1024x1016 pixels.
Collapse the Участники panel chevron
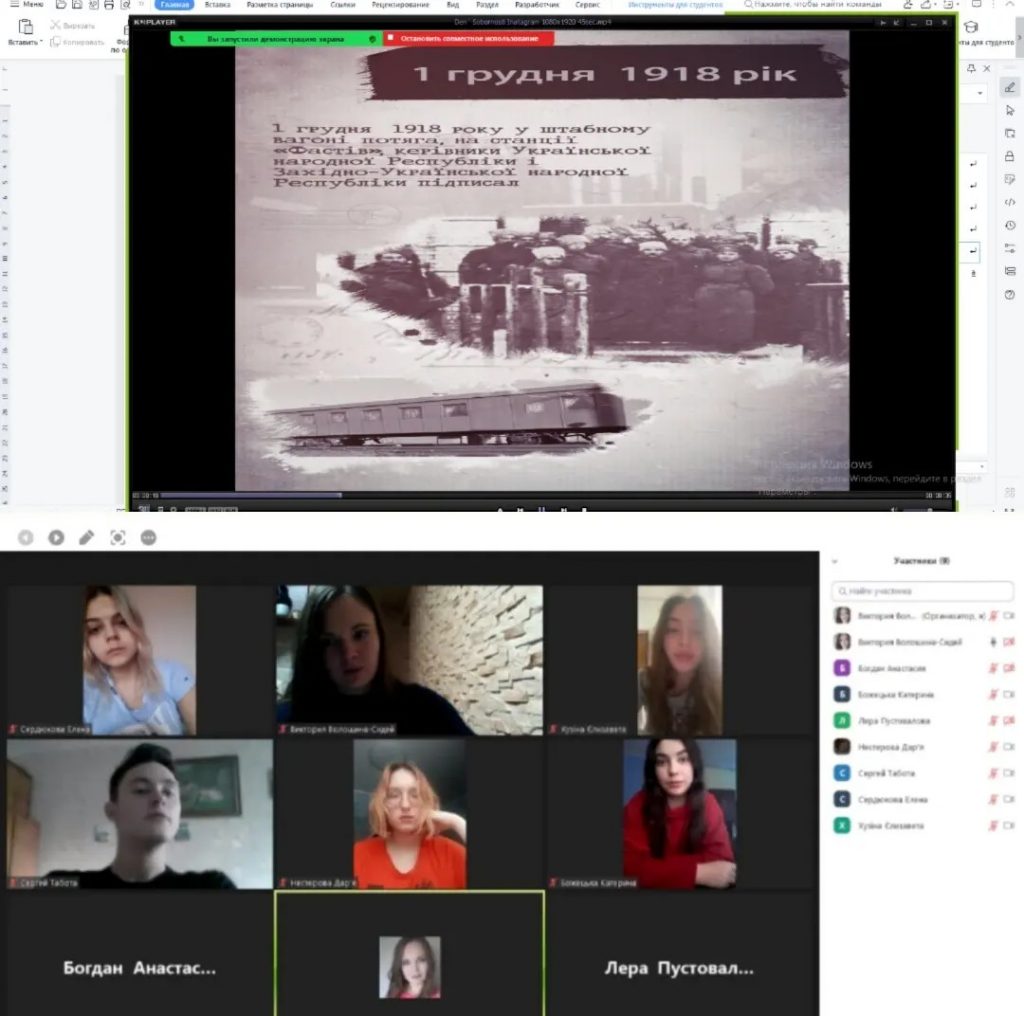coord(835,562)
